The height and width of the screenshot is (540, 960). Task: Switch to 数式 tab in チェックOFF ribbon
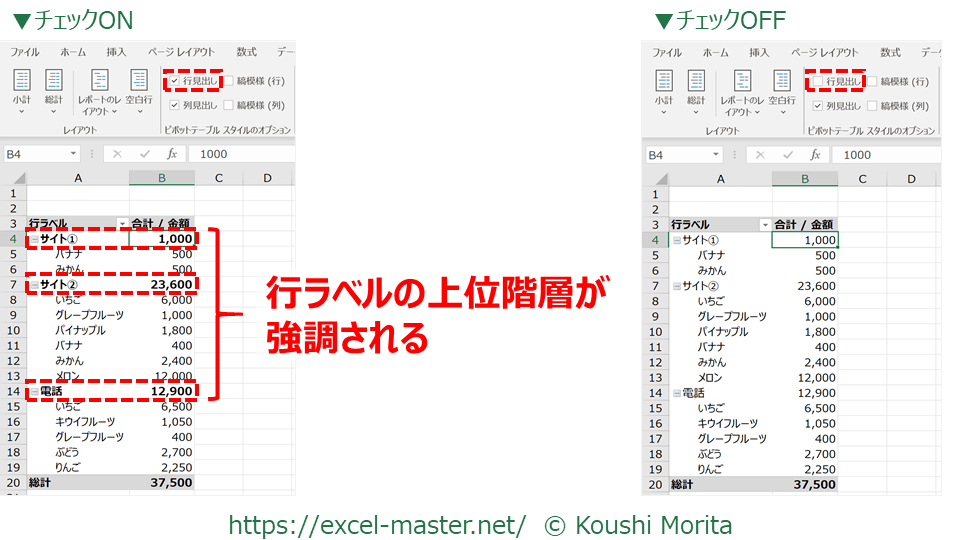pos(890,52)
